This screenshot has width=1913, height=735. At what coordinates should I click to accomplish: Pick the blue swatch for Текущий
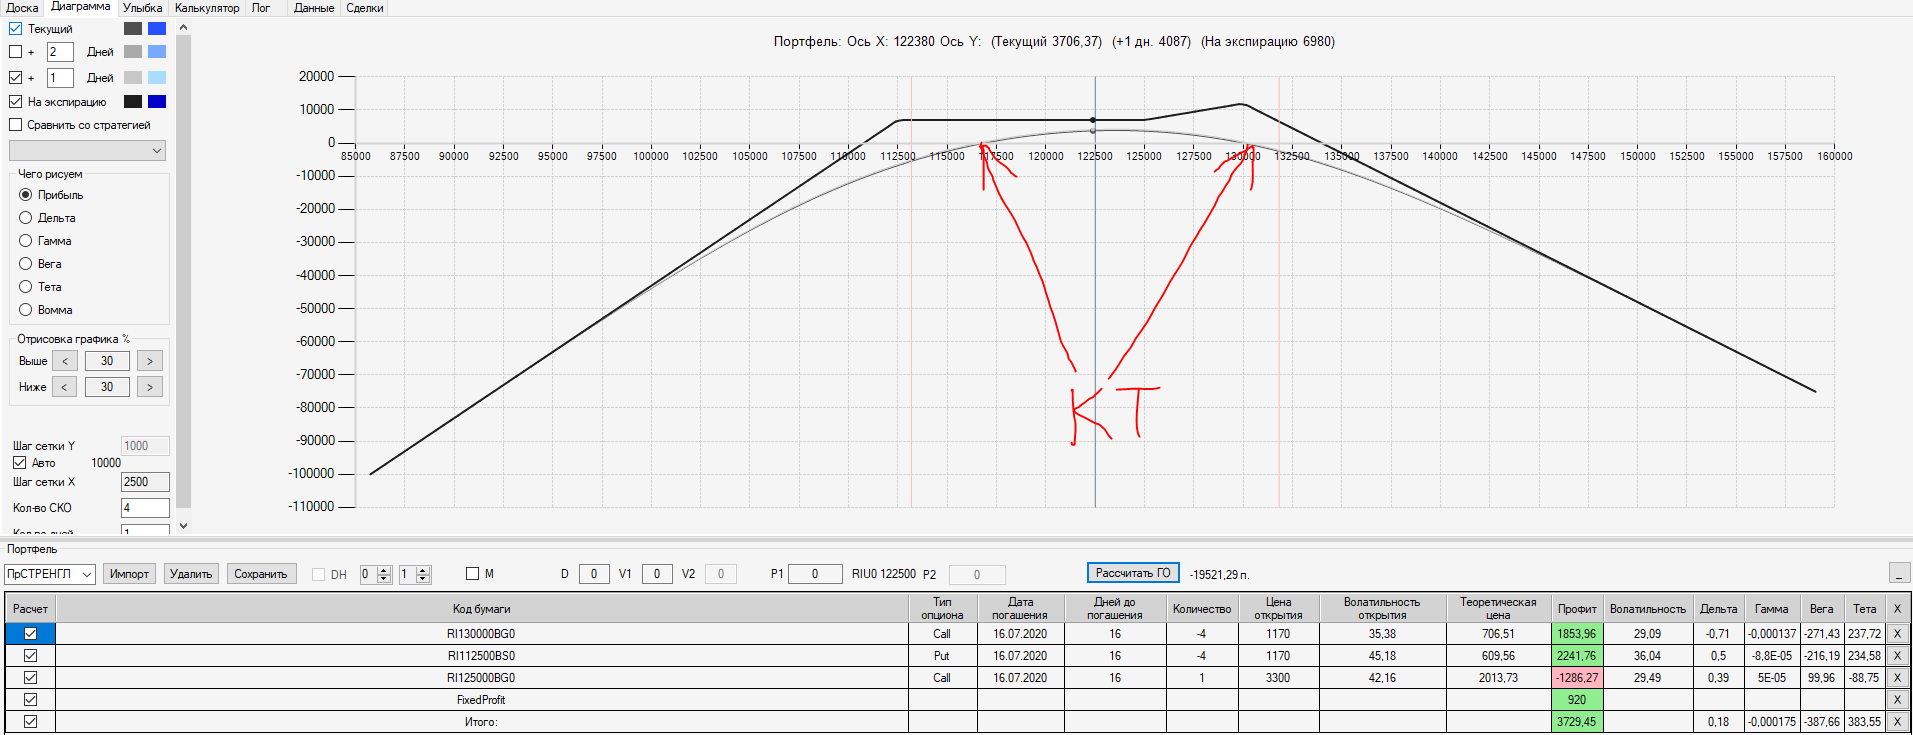coord(157,29)
